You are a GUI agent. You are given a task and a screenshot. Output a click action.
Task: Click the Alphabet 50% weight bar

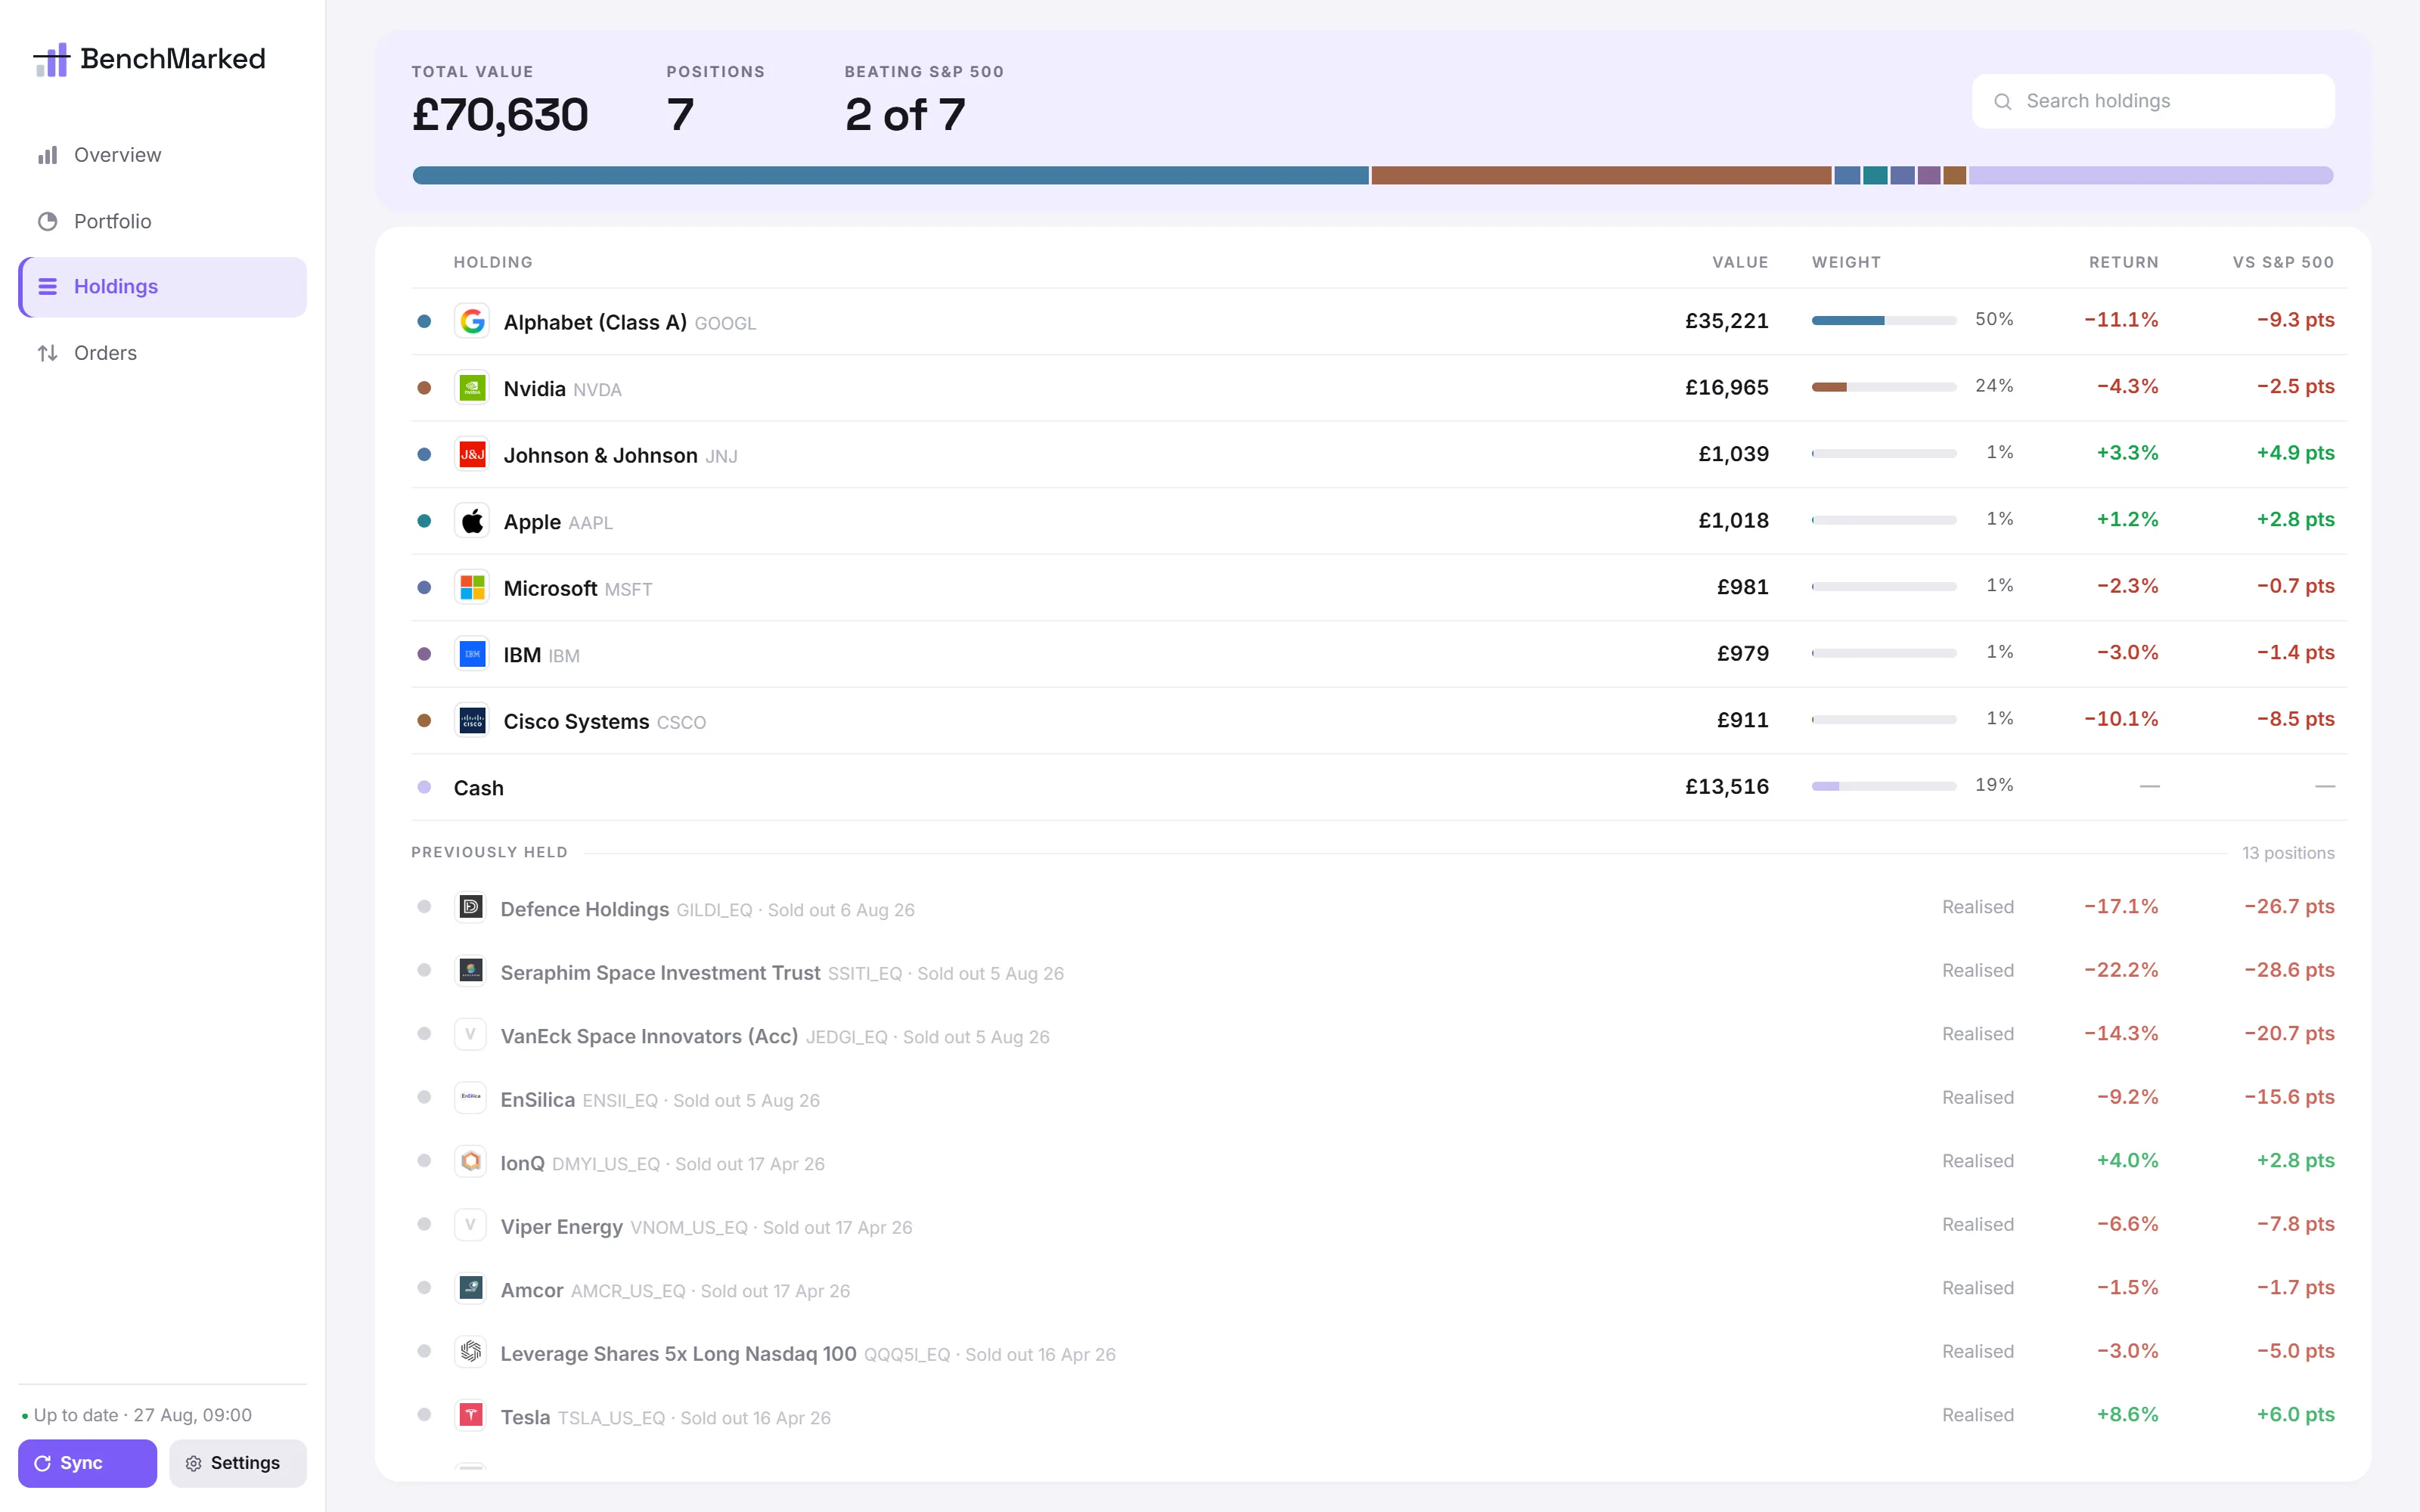pyautogui.click(x=1884, y=321)
